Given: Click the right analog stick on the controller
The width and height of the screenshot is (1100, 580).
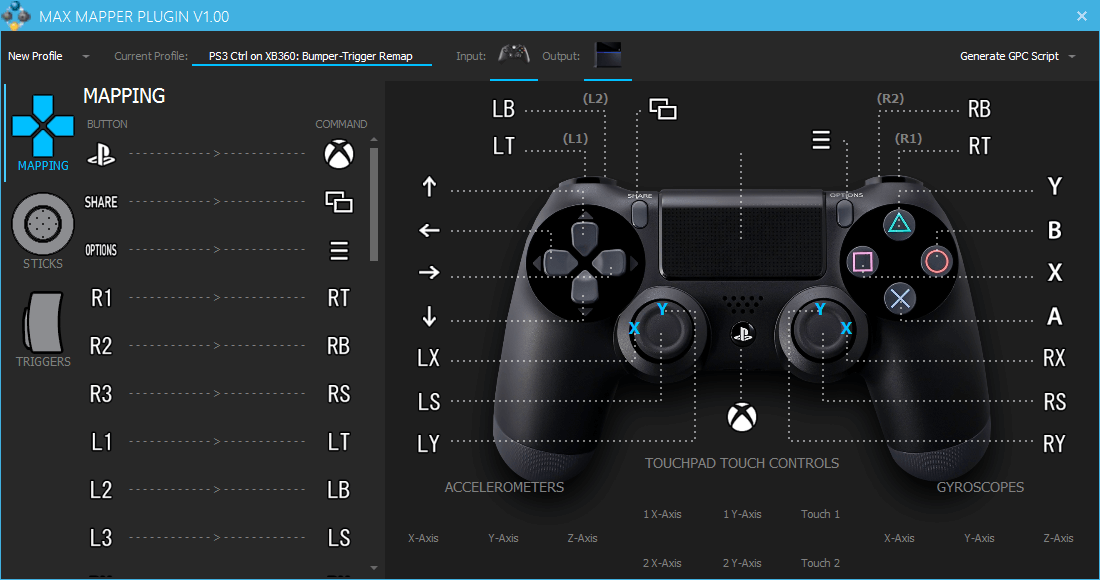Looking at the screenshot, I should 821,332.
